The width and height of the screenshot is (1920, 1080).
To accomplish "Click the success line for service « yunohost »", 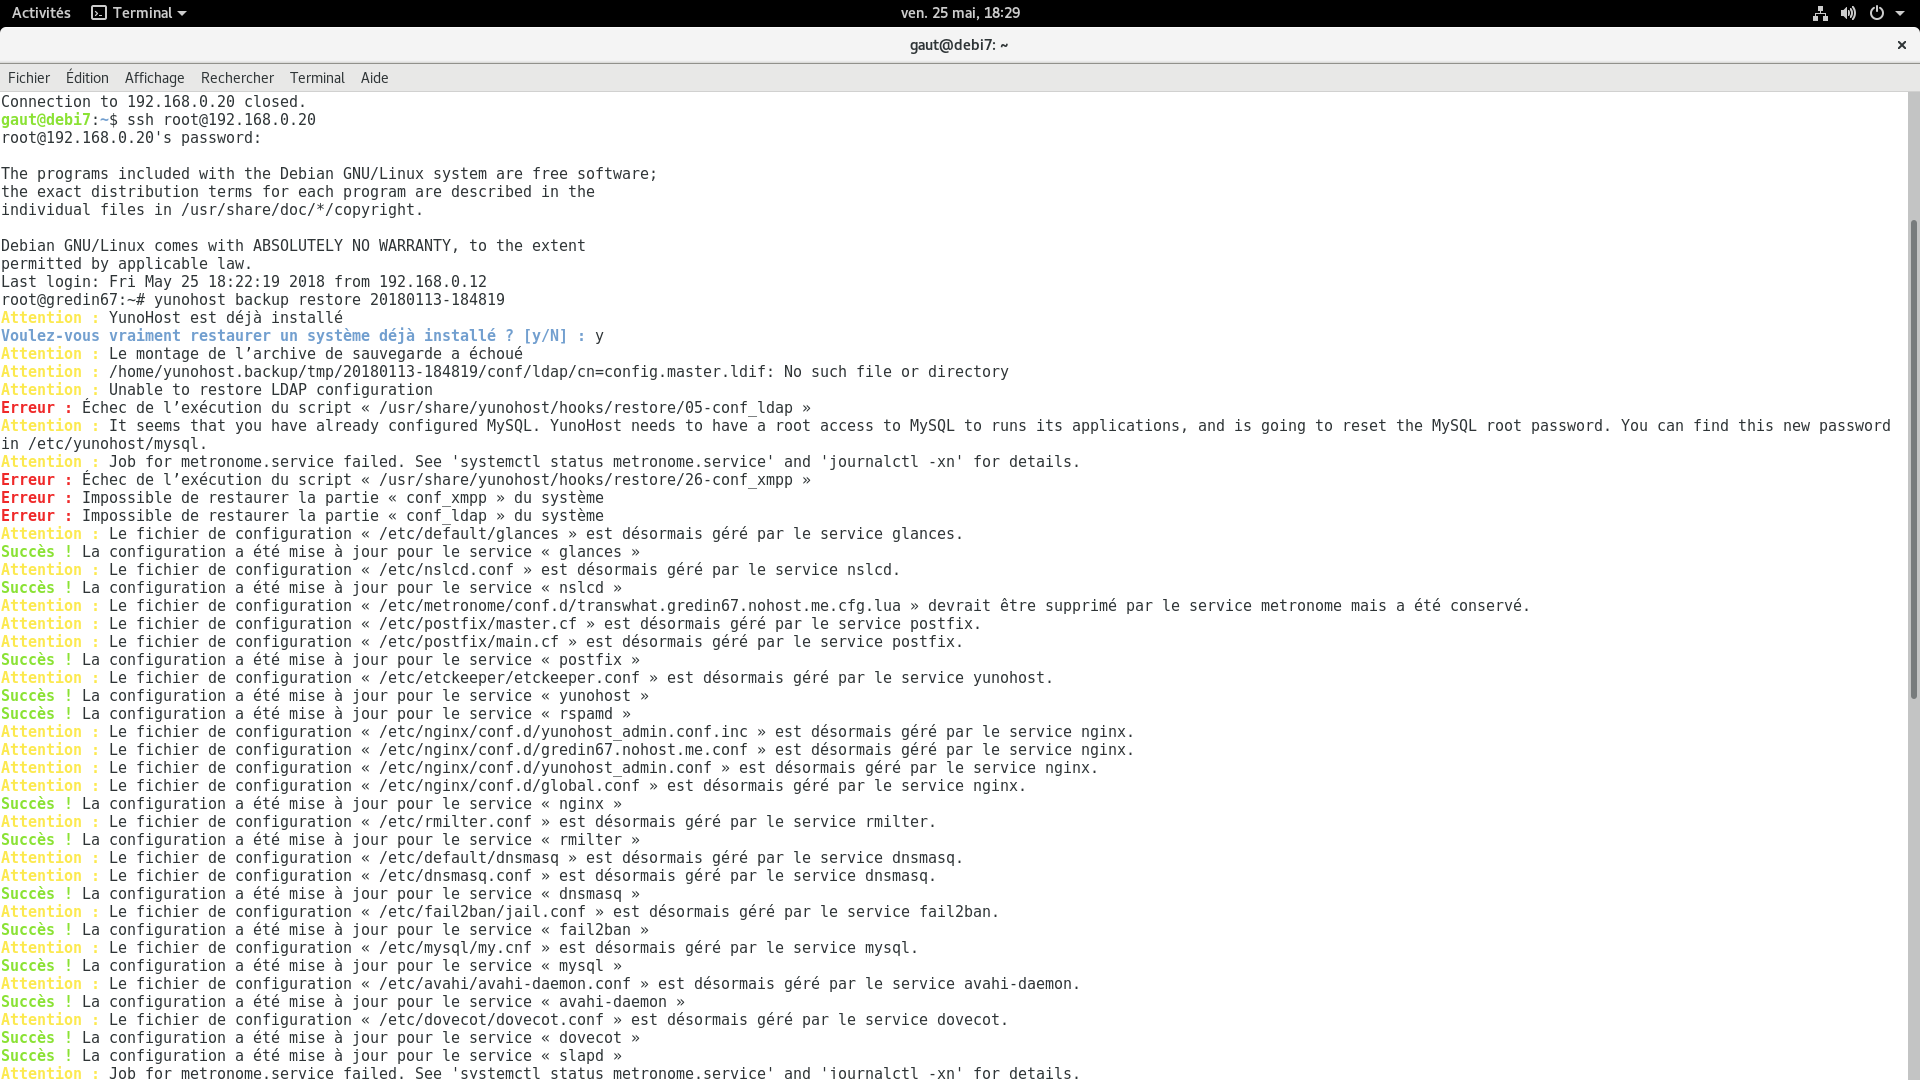I will (325, 696).
